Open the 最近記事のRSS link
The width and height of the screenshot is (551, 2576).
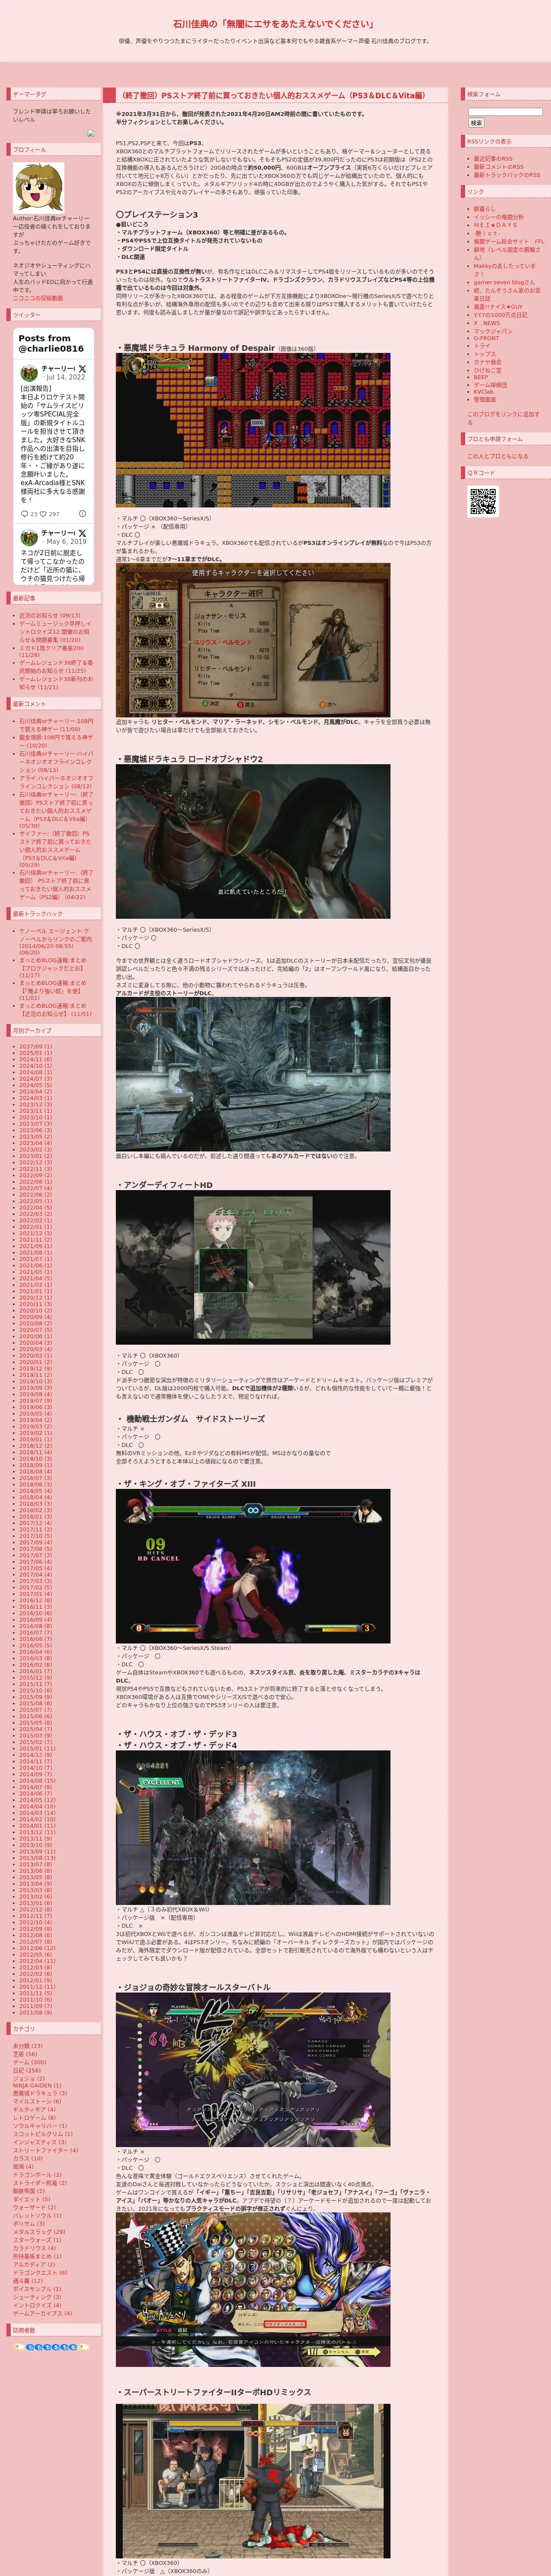tap(493, 158)
